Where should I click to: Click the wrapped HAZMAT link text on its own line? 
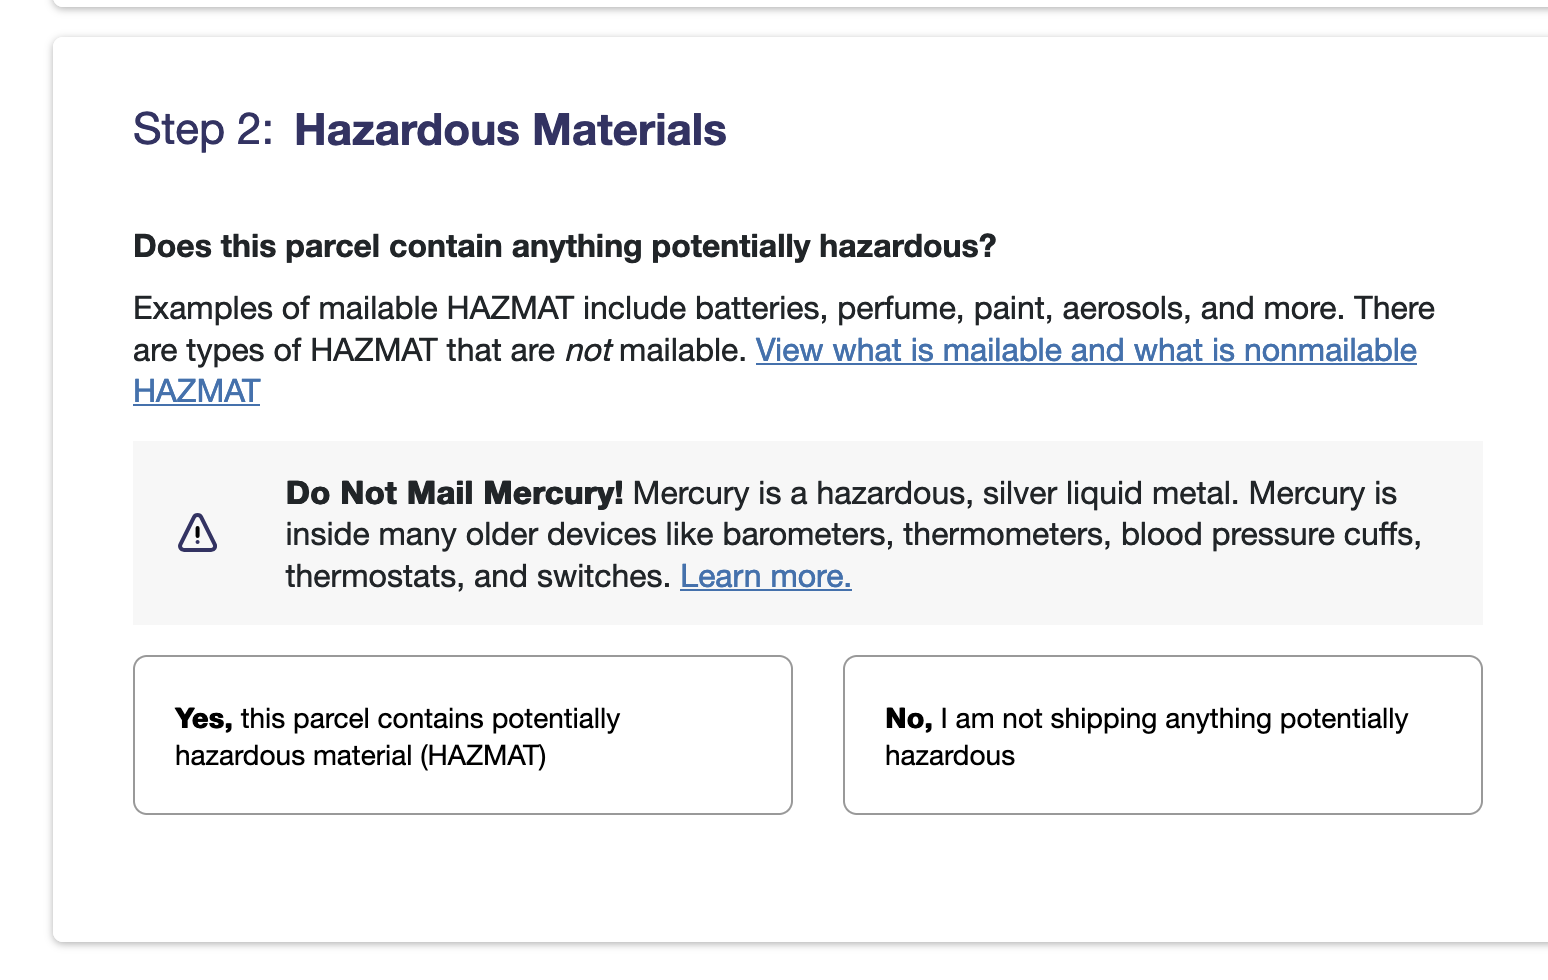pyautogui.click(x=197, y=391)
